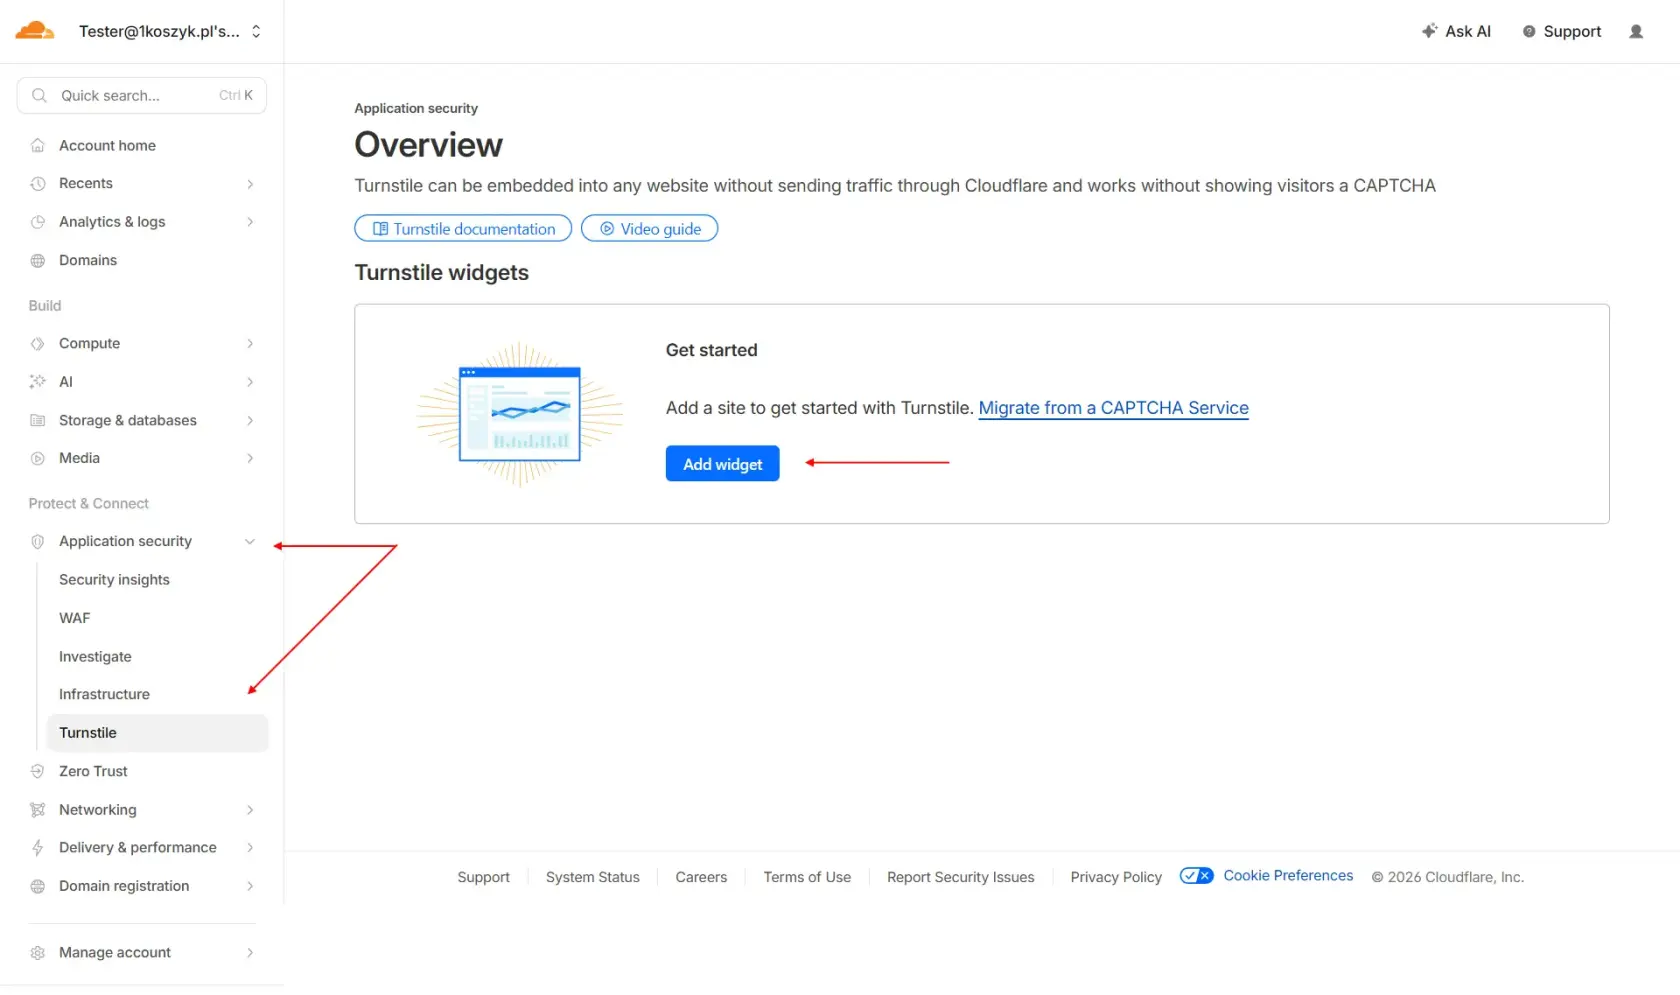Click the Support icon in the top bar
Screen dimensions: 1680x995
click(x=1529, y=31)
